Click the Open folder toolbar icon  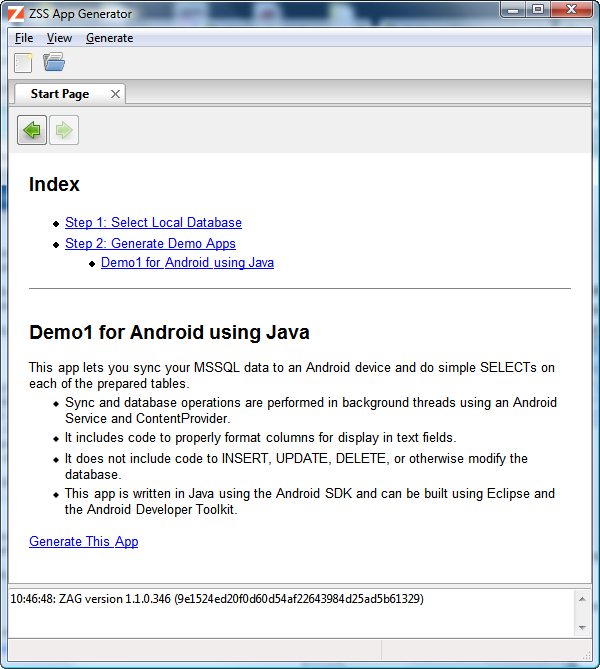point(54,62)
